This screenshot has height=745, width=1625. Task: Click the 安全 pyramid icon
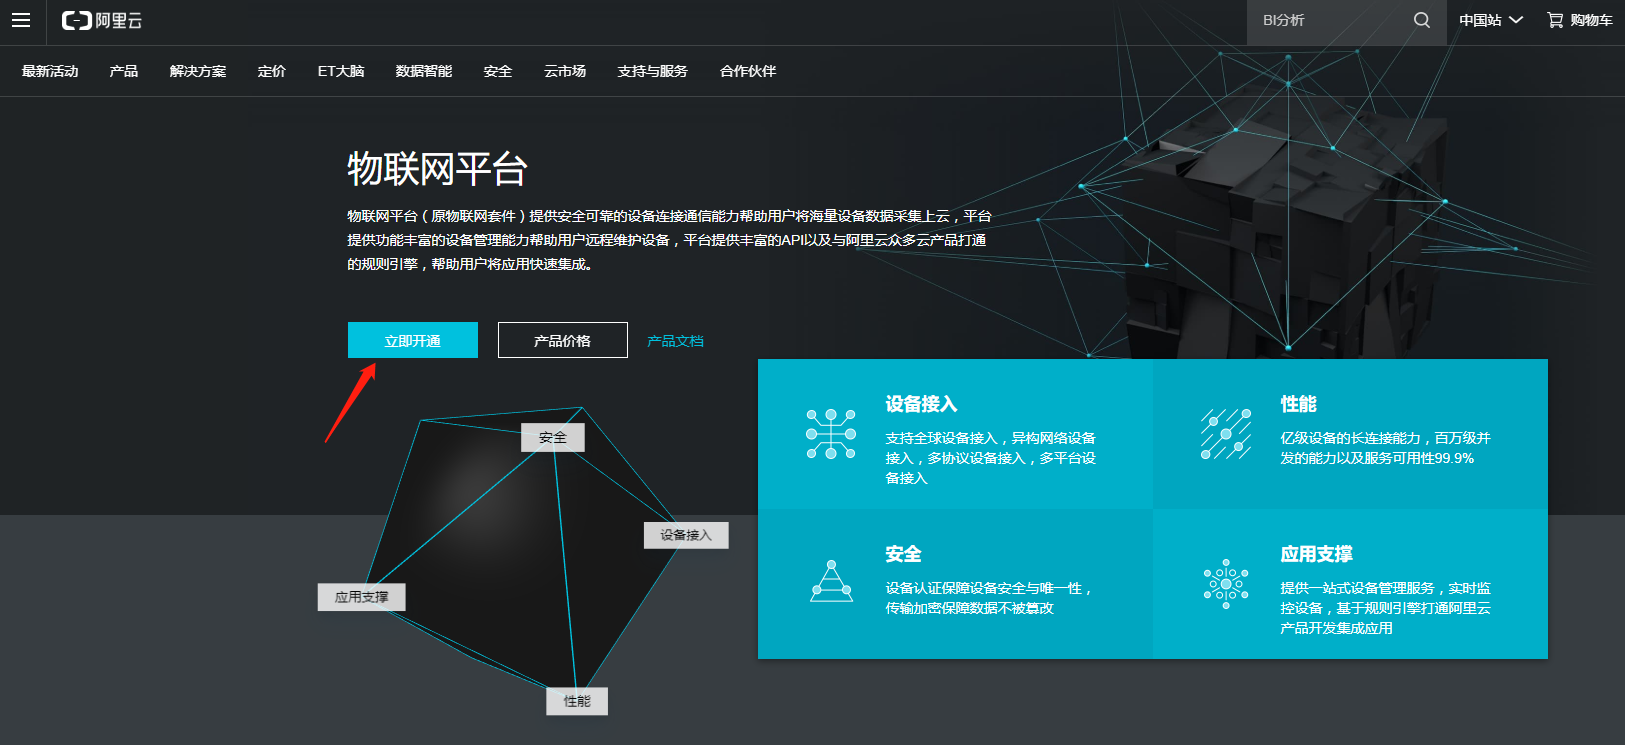(x=831, y=582)
